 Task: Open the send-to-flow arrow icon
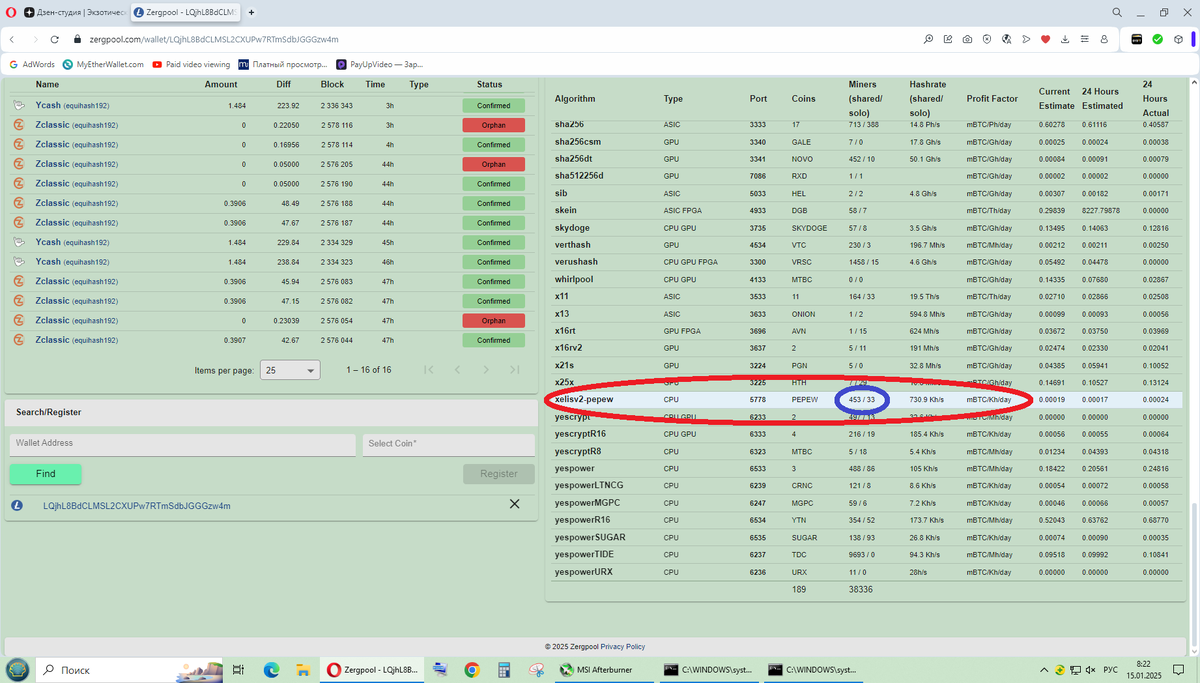point(1026,39)
